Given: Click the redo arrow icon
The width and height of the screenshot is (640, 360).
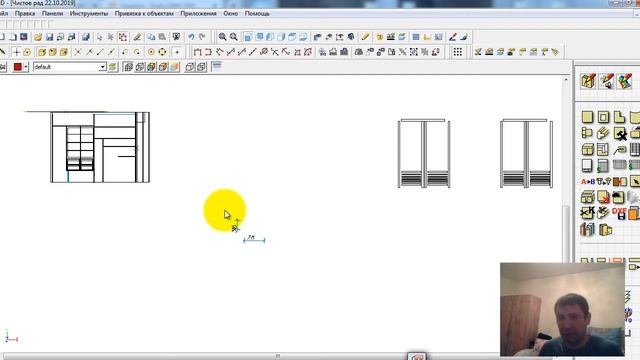Looking at the screenshot, I should point(202,37).
